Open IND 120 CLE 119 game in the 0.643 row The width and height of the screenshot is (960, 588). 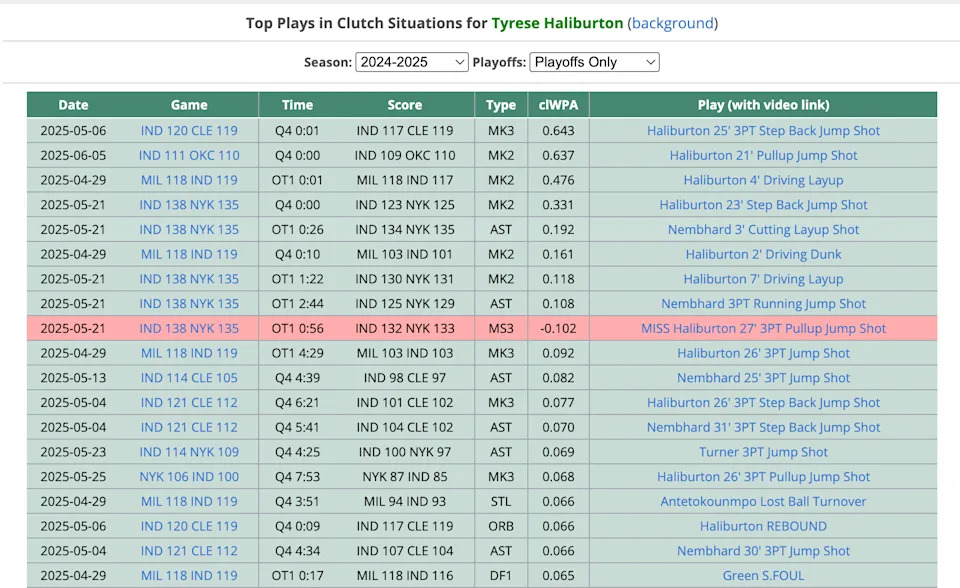189,130
